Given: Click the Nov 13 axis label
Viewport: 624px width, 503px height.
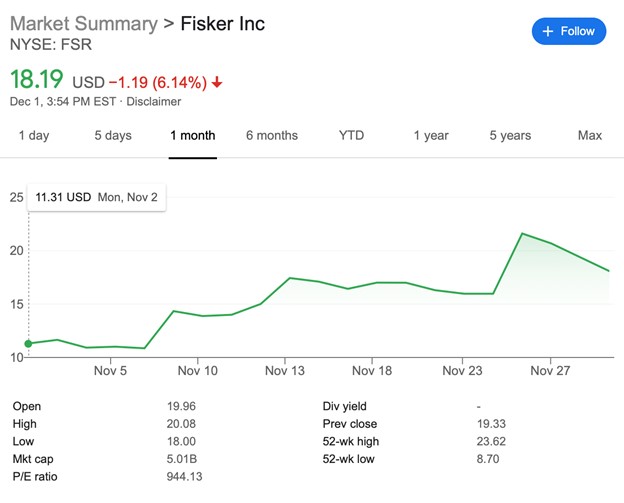Looking at the screenshot, I should [x=284, y=370].
